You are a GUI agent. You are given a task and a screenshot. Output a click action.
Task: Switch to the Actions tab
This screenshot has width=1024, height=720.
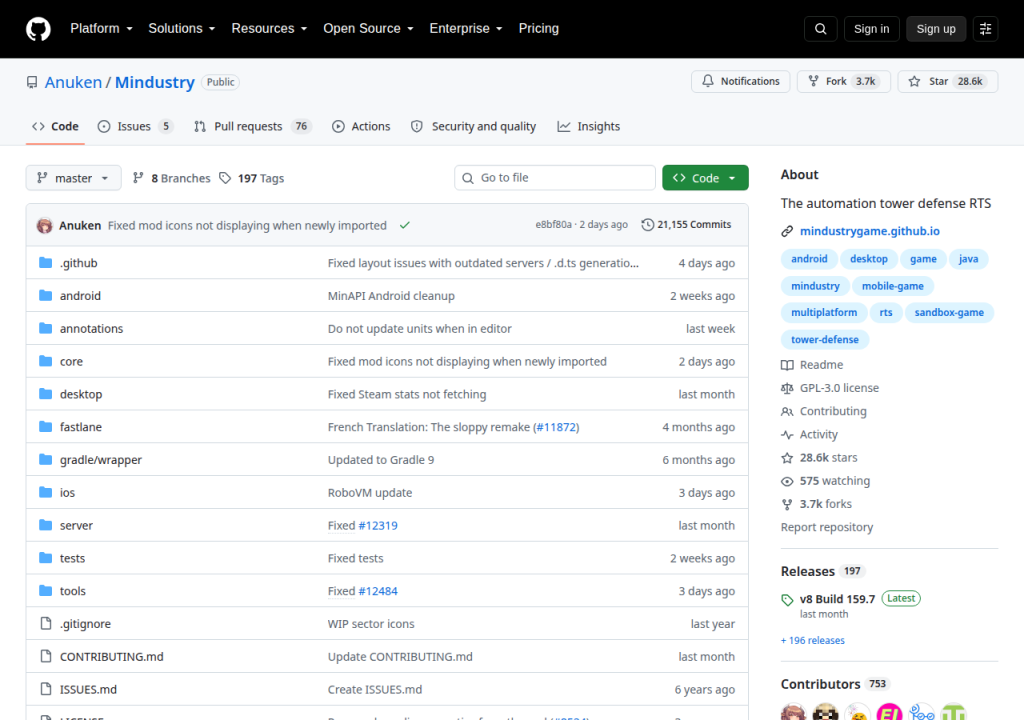pyautogui.click(x=361, y=127)
